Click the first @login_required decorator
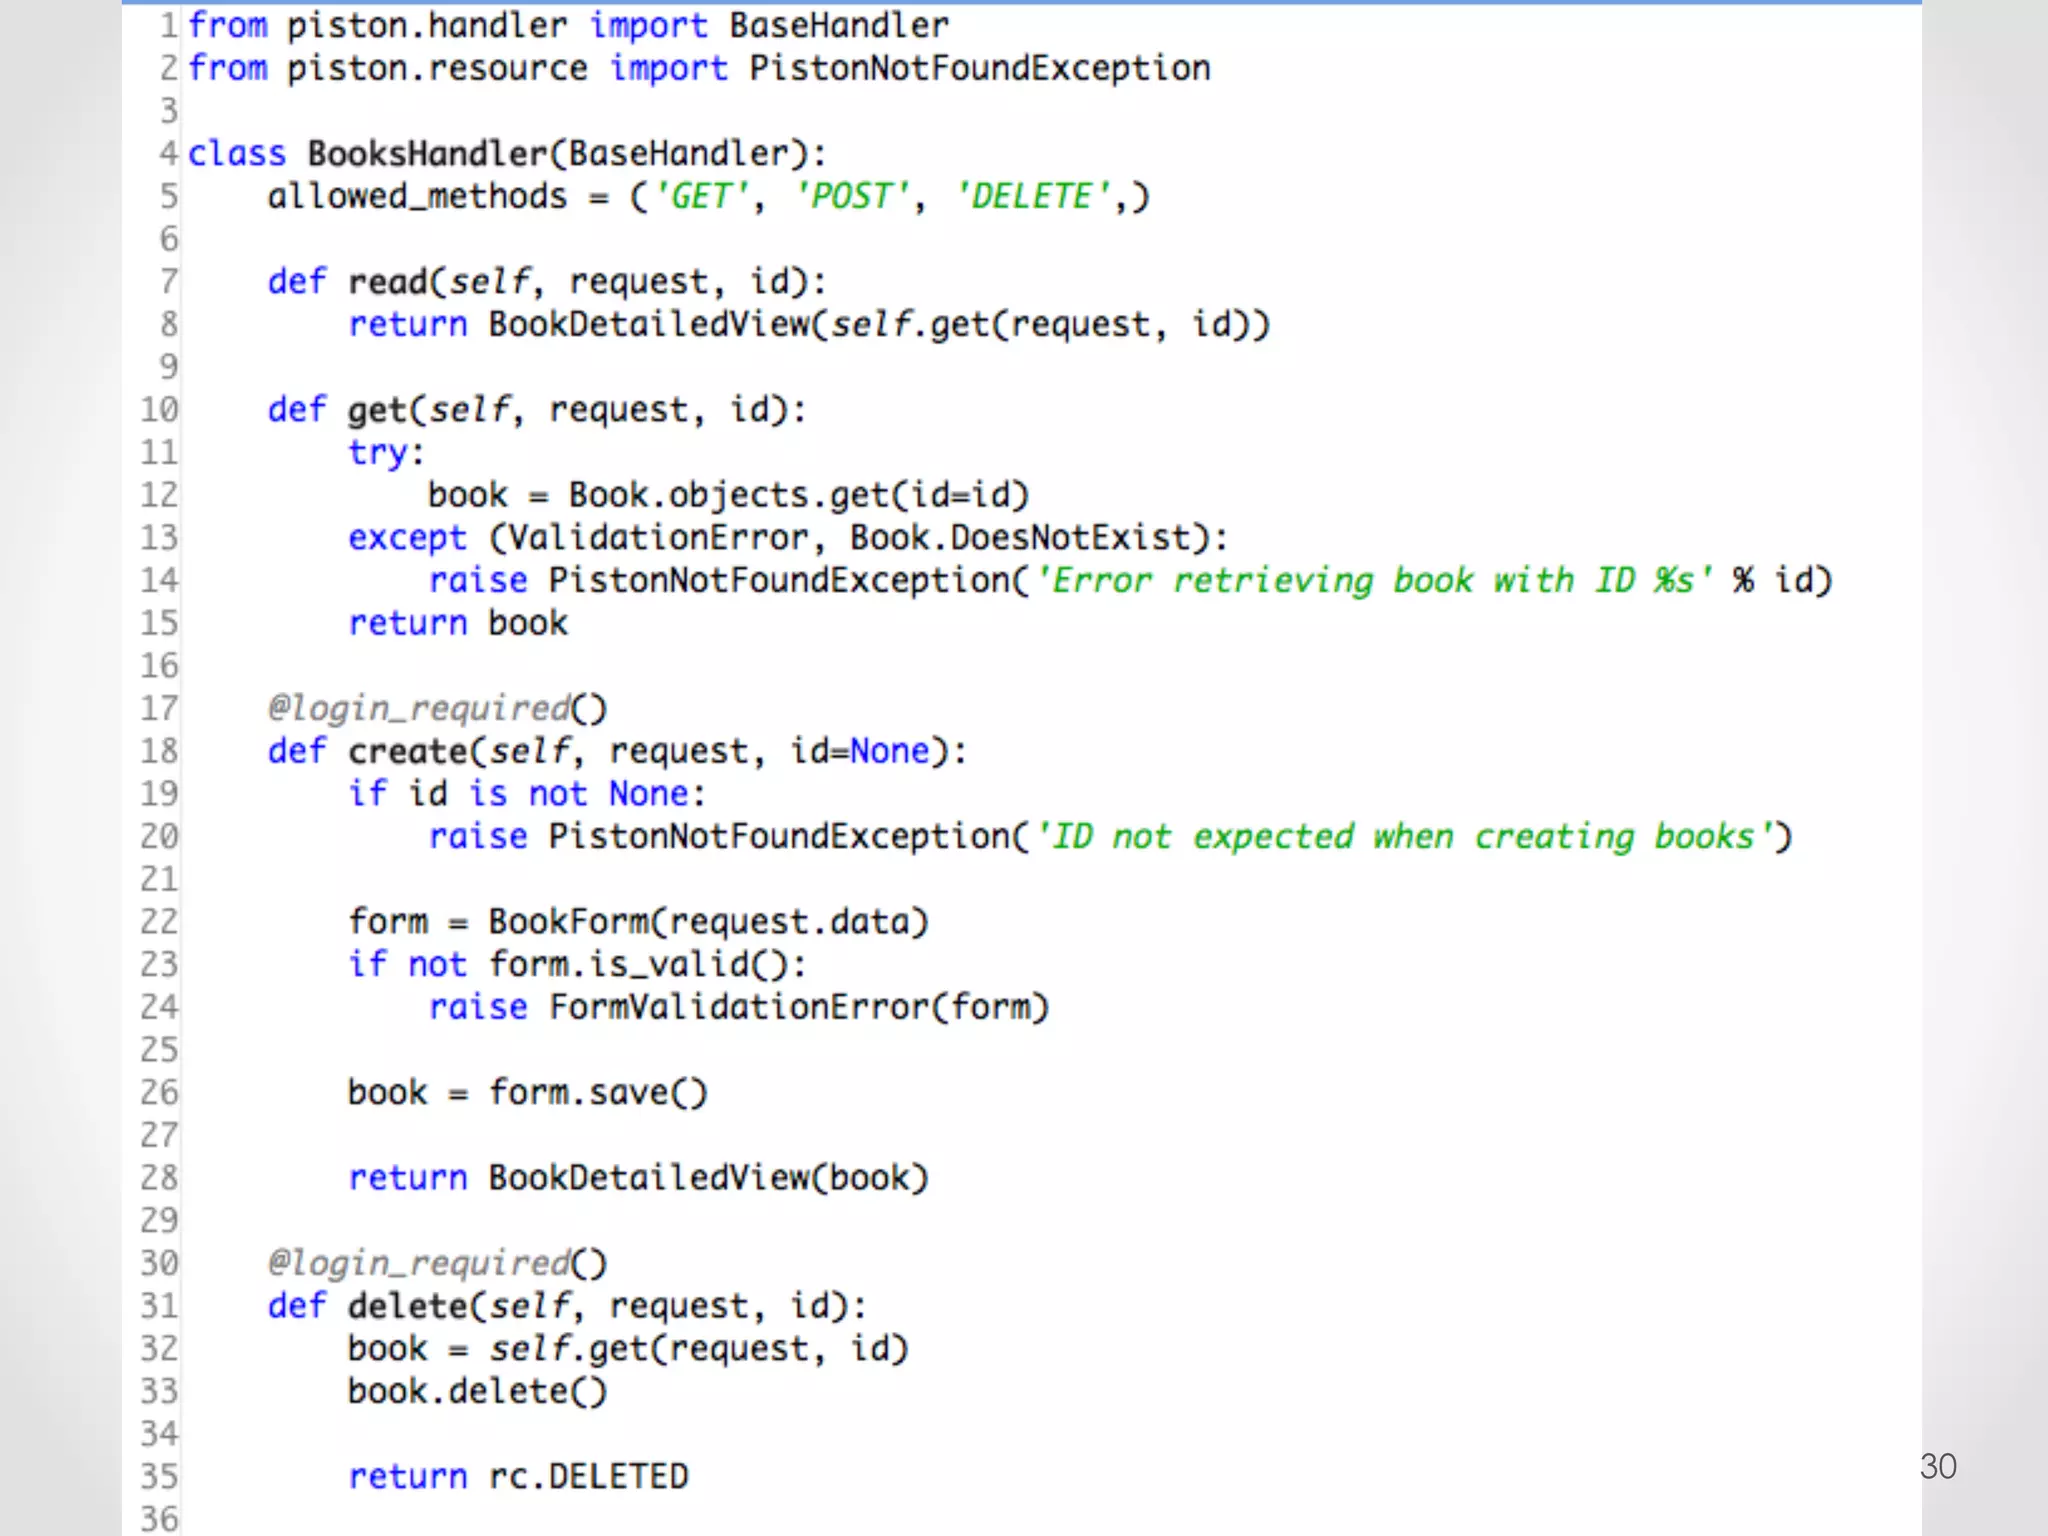2048x1536 pixels. tap(436, 709)
